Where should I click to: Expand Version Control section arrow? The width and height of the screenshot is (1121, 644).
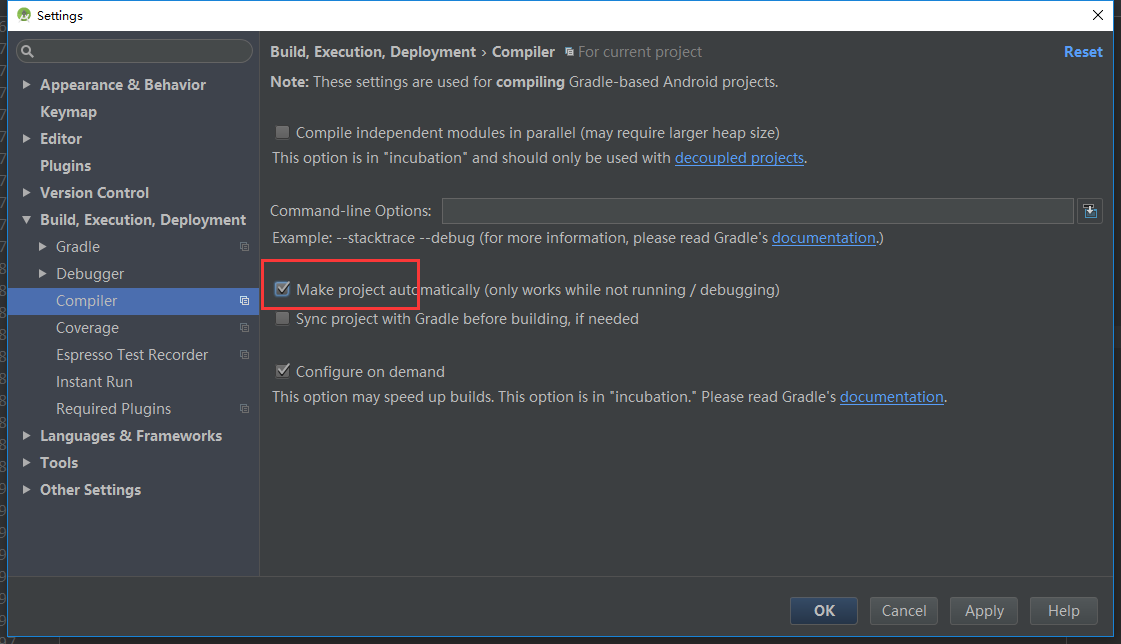[x=26, y=192]
